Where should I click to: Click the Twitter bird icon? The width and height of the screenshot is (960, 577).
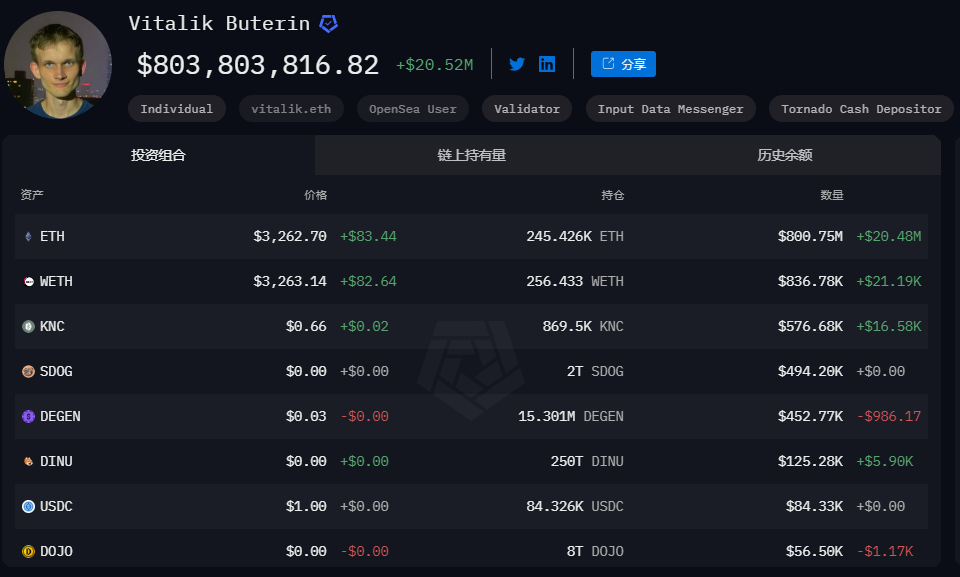pyautogui.click(x=517, y=64)
